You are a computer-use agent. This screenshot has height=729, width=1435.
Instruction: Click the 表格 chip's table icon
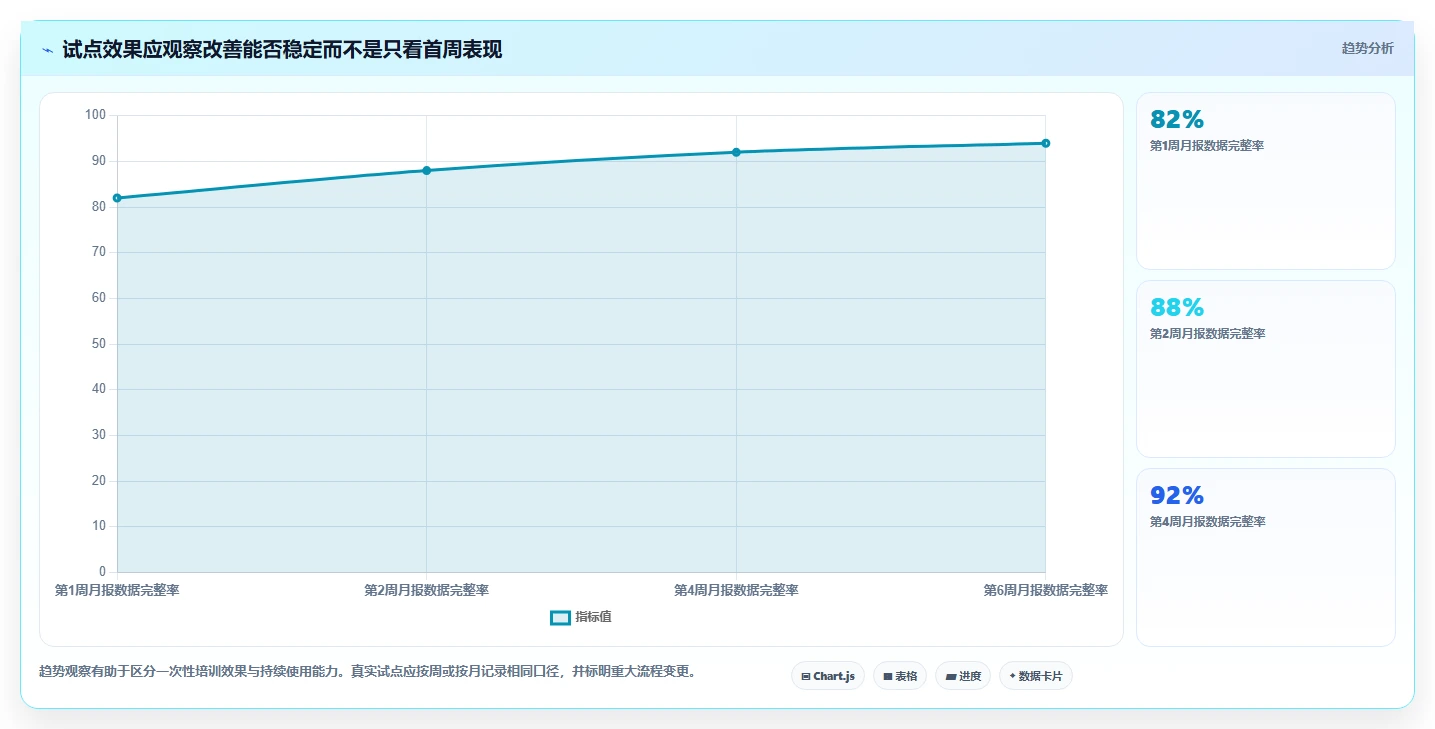(x=888, y=677)
